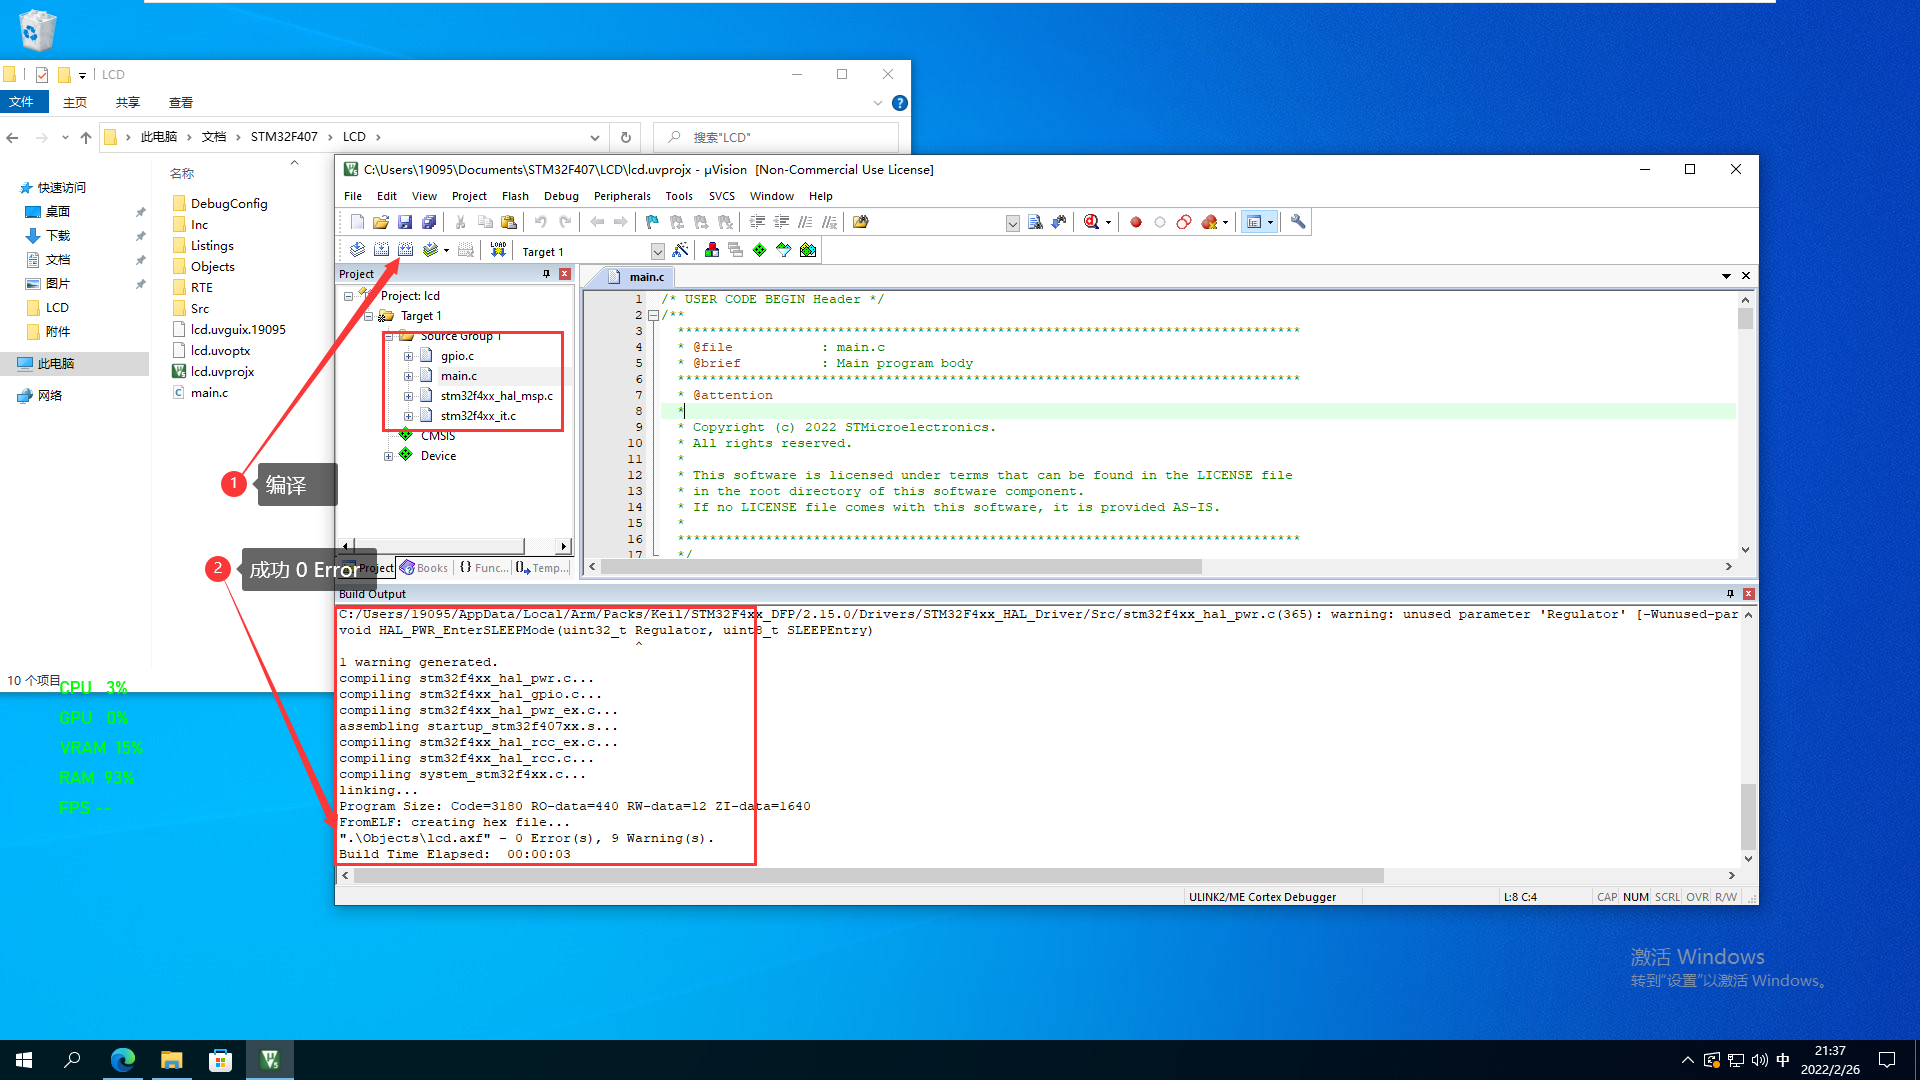The height and width of the screenshot is (1080, 1920).
Task: Open Options for Target magic wand icon
Action: [x=680, y=250]
